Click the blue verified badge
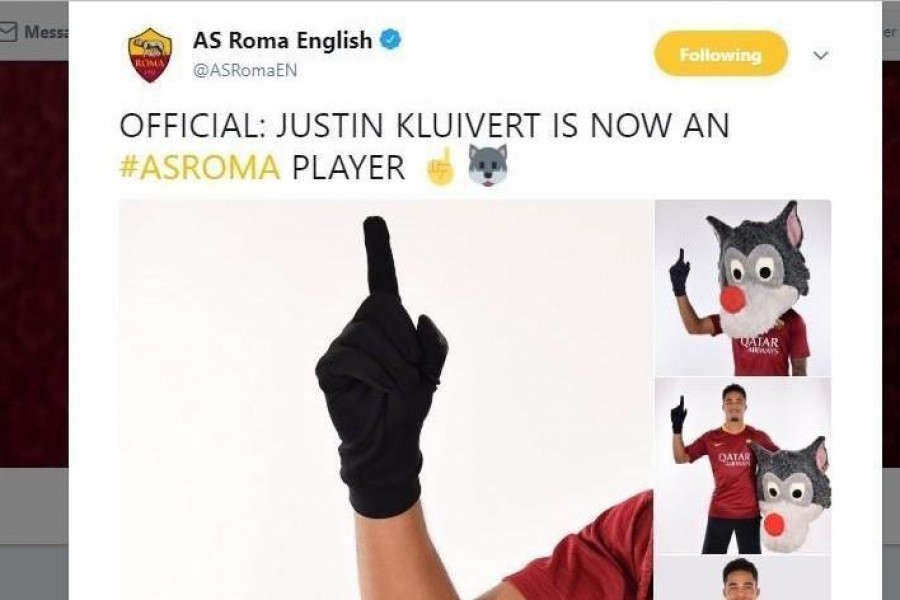This screenshot has width=900, height=600. point(390,40)
